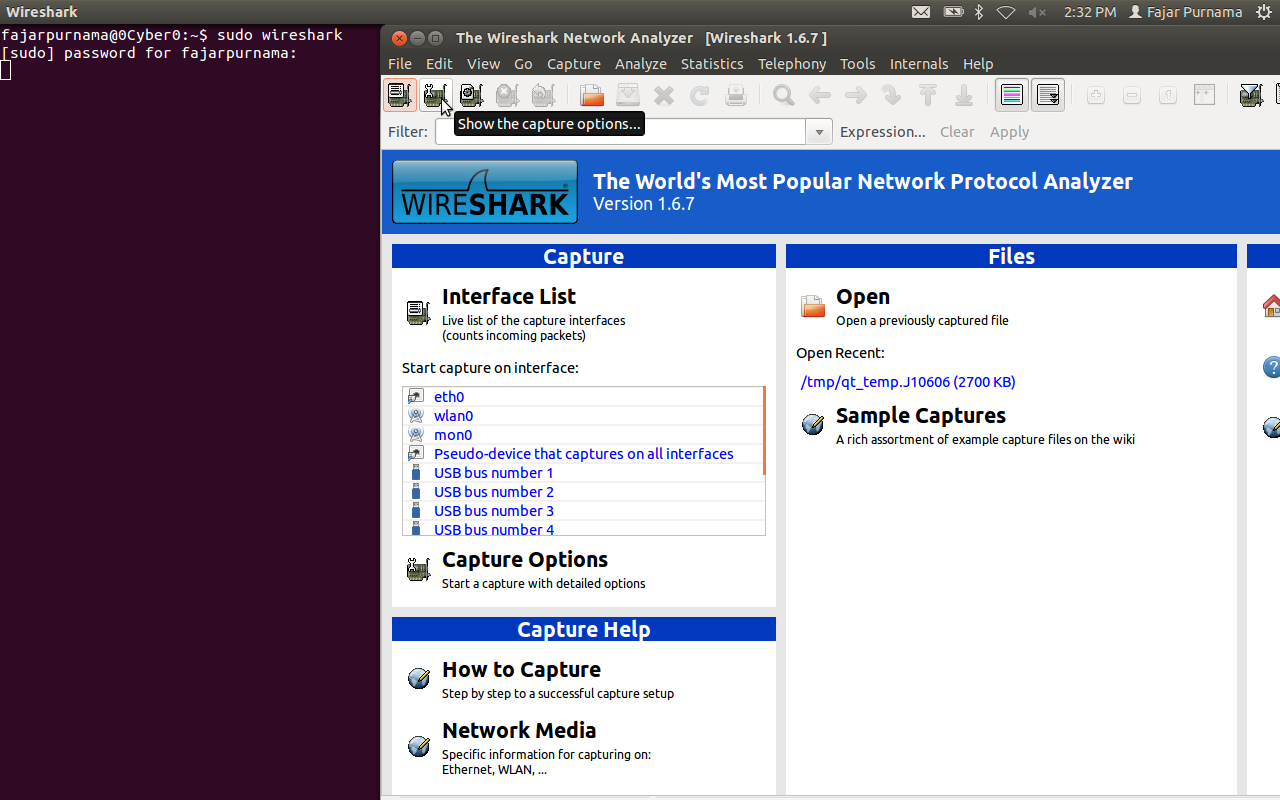
Task: Click the Open heading under Files
Action: click(x=863, y=296)
